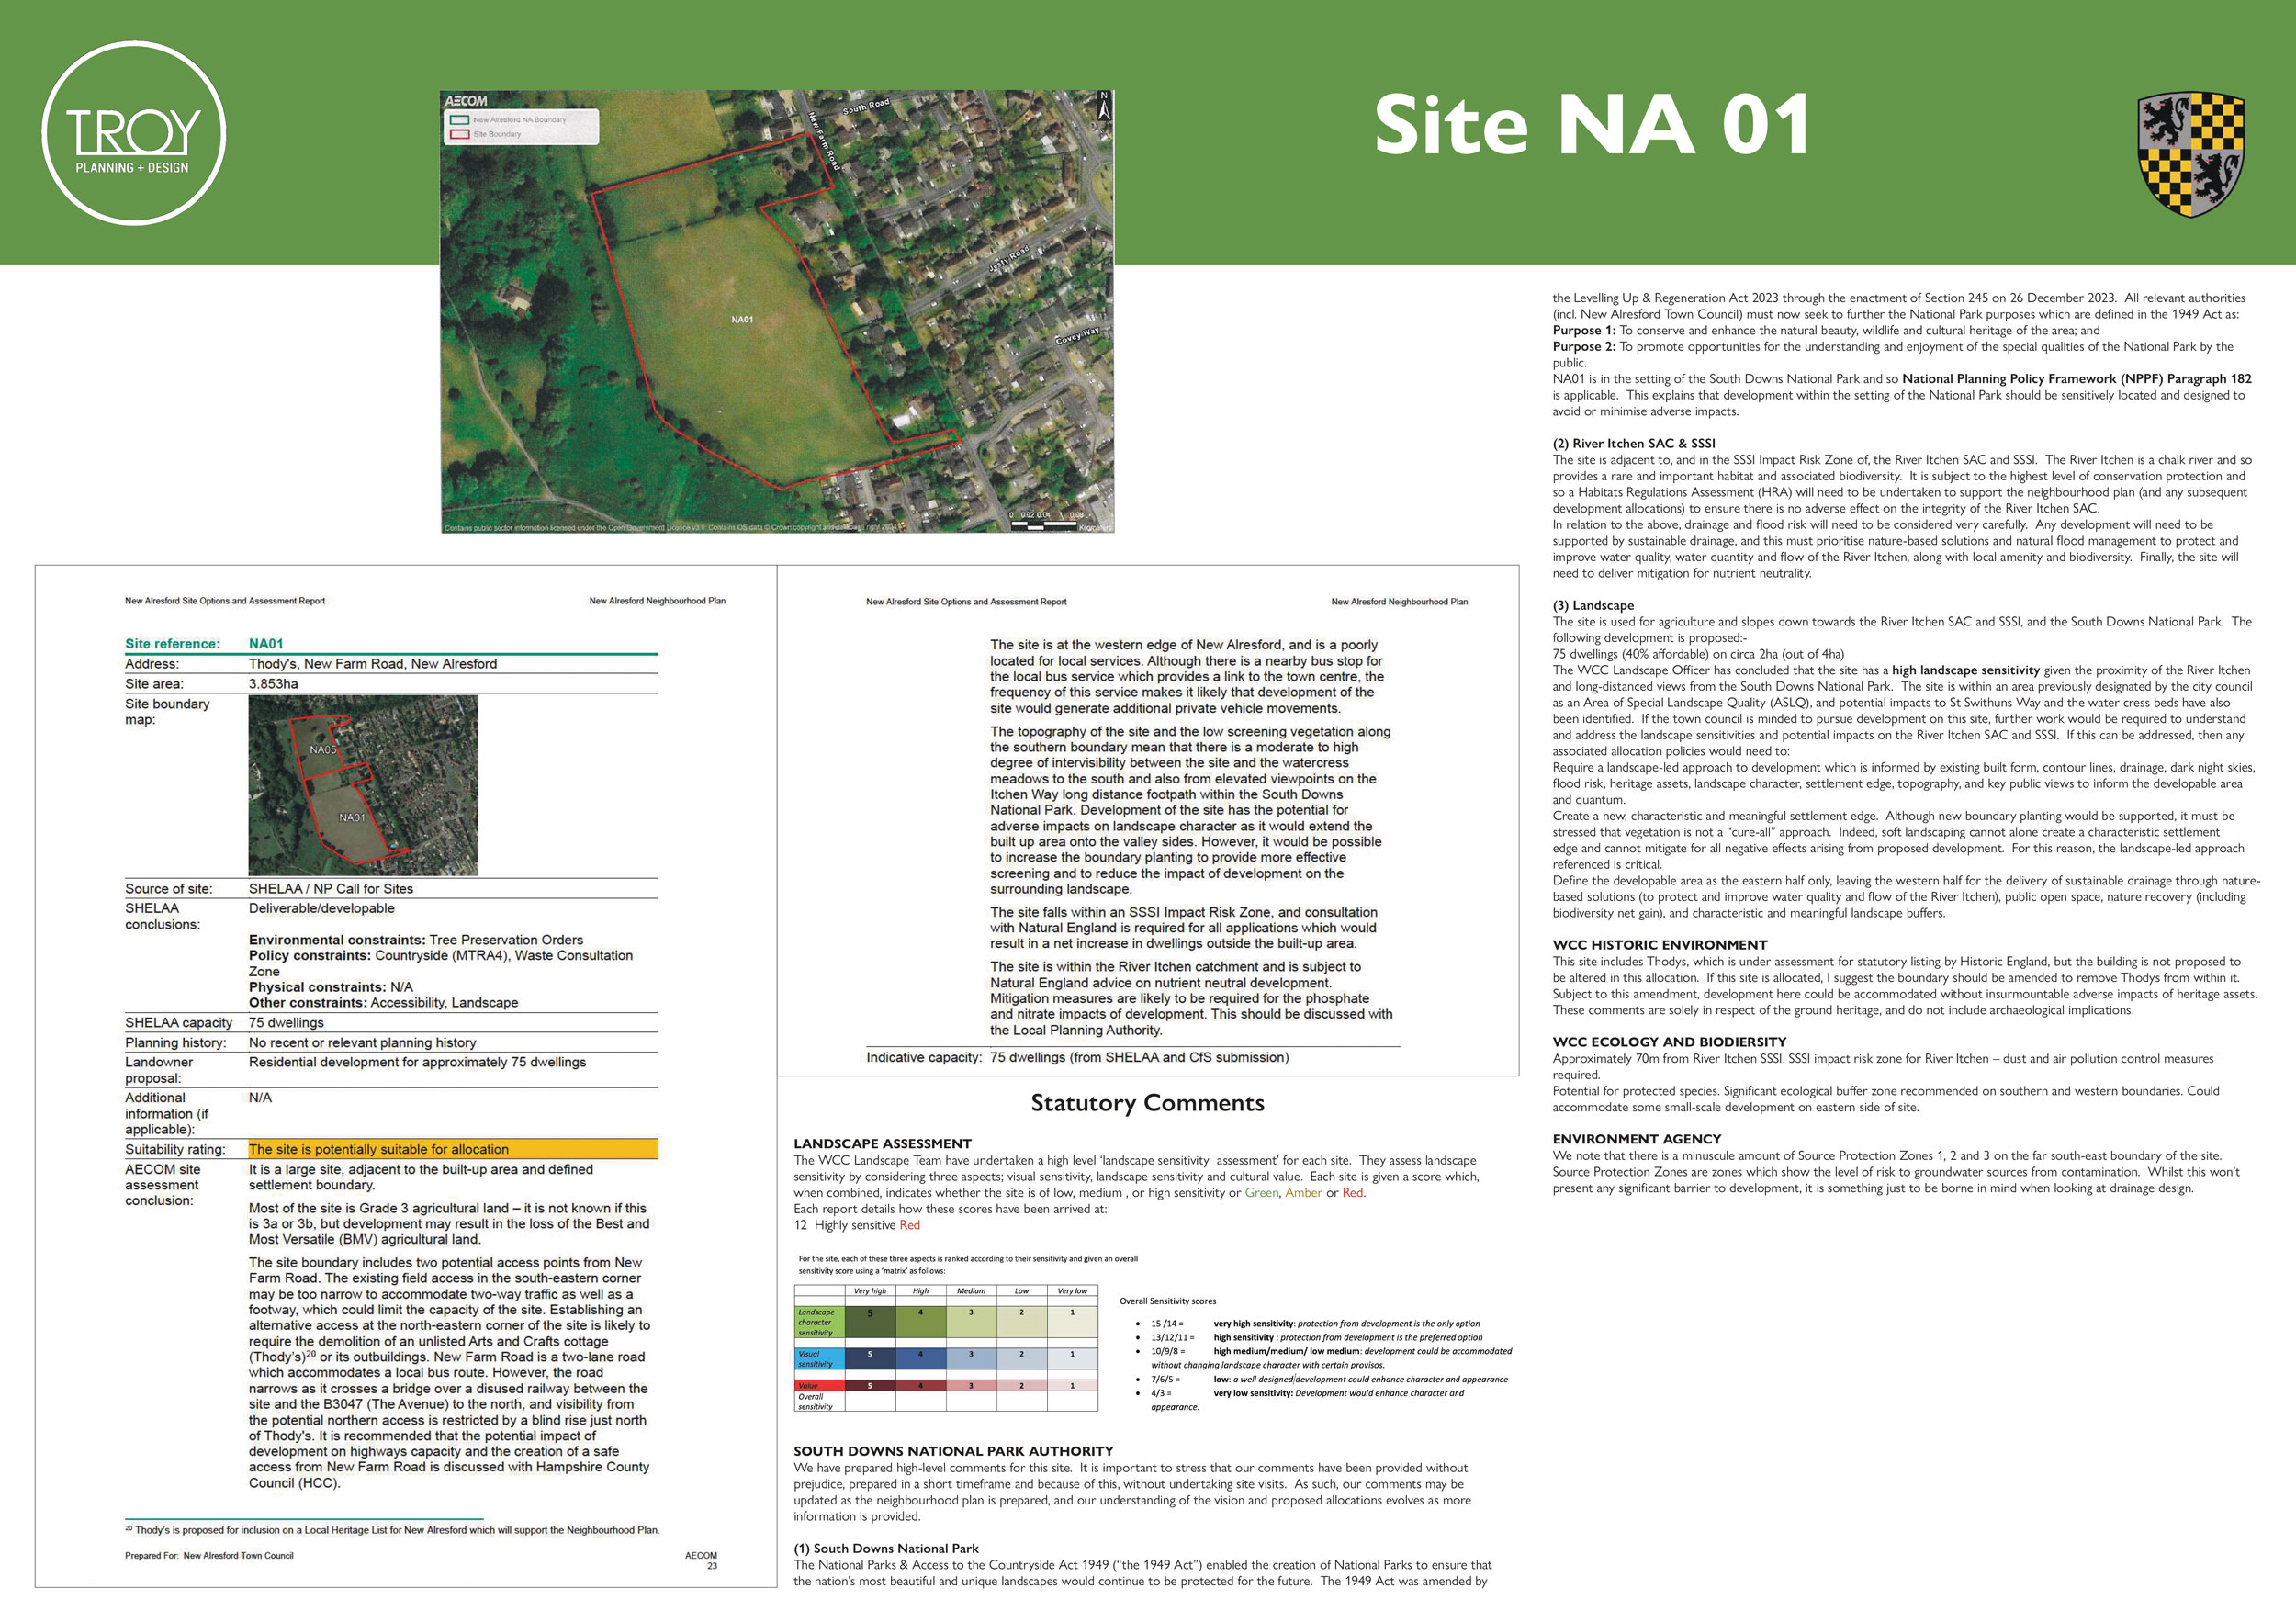
Task: Click the dark green score 5 landscape cell
Action: [x=870, y=1320]
